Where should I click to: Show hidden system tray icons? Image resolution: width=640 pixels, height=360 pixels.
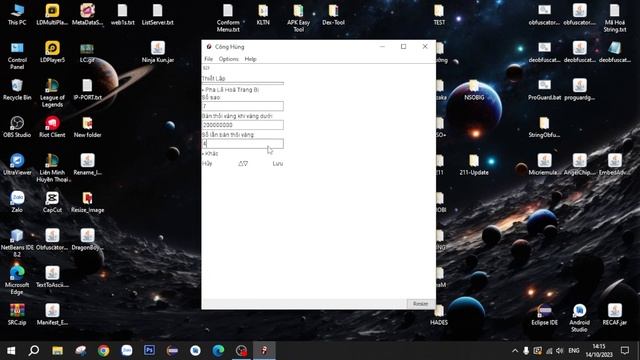515,351
